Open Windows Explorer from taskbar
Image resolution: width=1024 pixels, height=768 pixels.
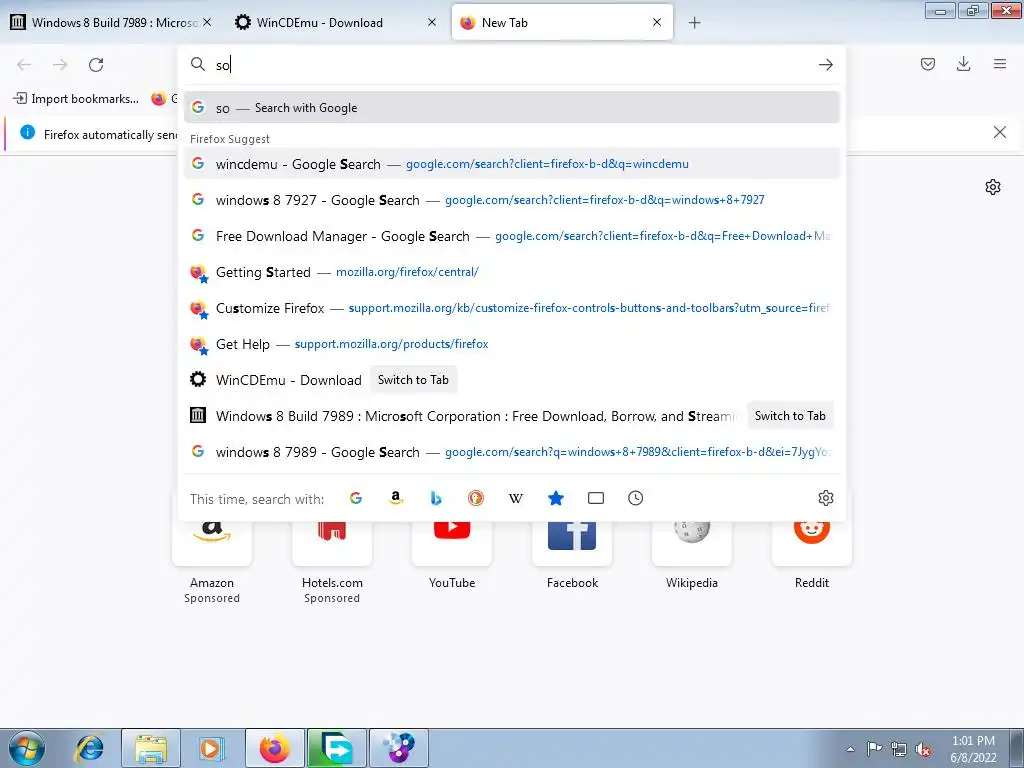150,748
